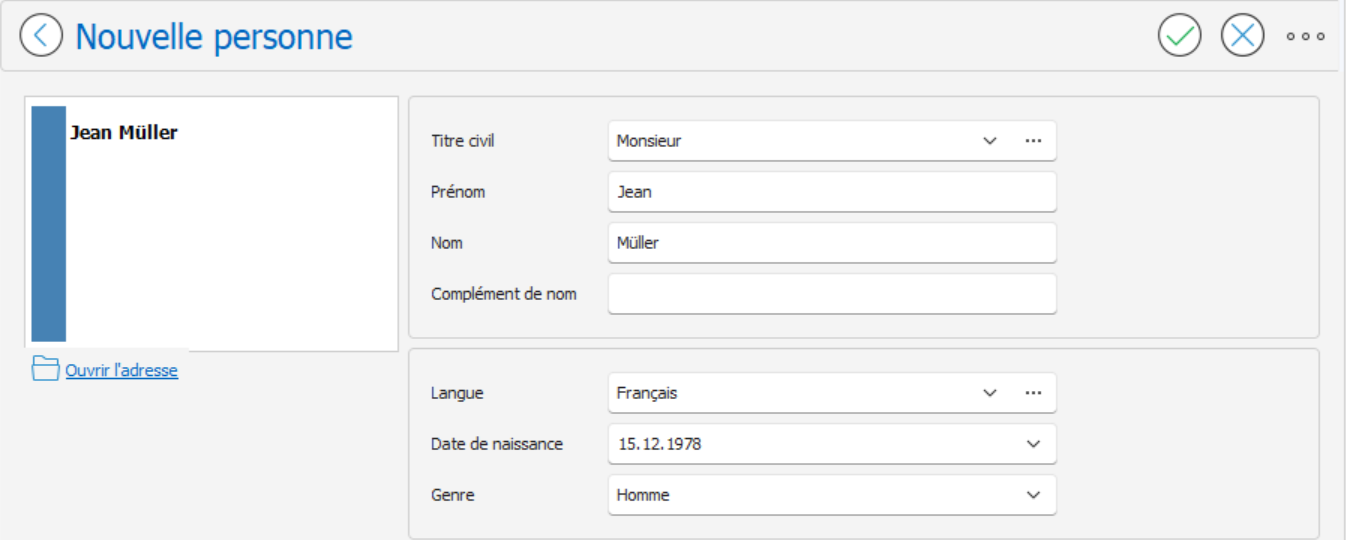
Task: Click the blue color bar in address card
Action: (49, 224)
